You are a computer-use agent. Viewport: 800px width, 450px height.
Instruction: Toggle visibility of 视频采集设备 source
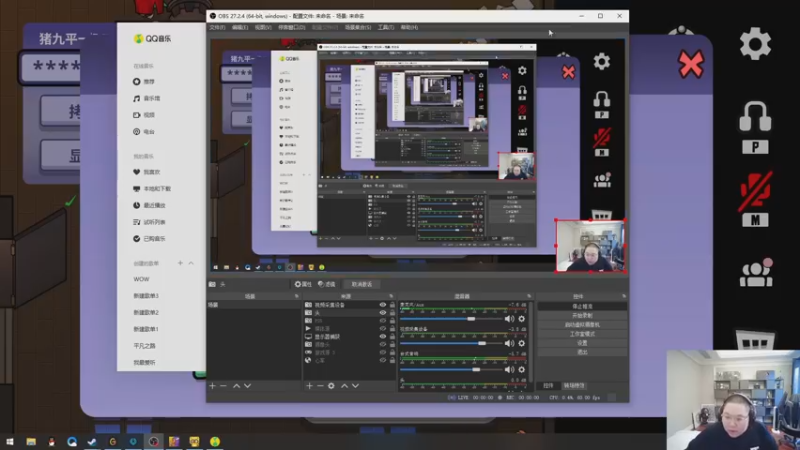pyautogui.click(x=383, y=305)
